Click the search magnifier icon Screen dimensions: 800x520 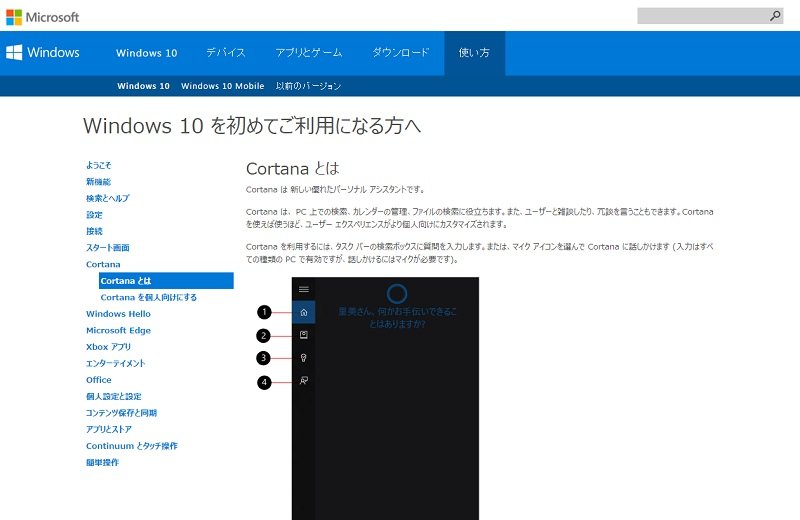pos(775,16)
